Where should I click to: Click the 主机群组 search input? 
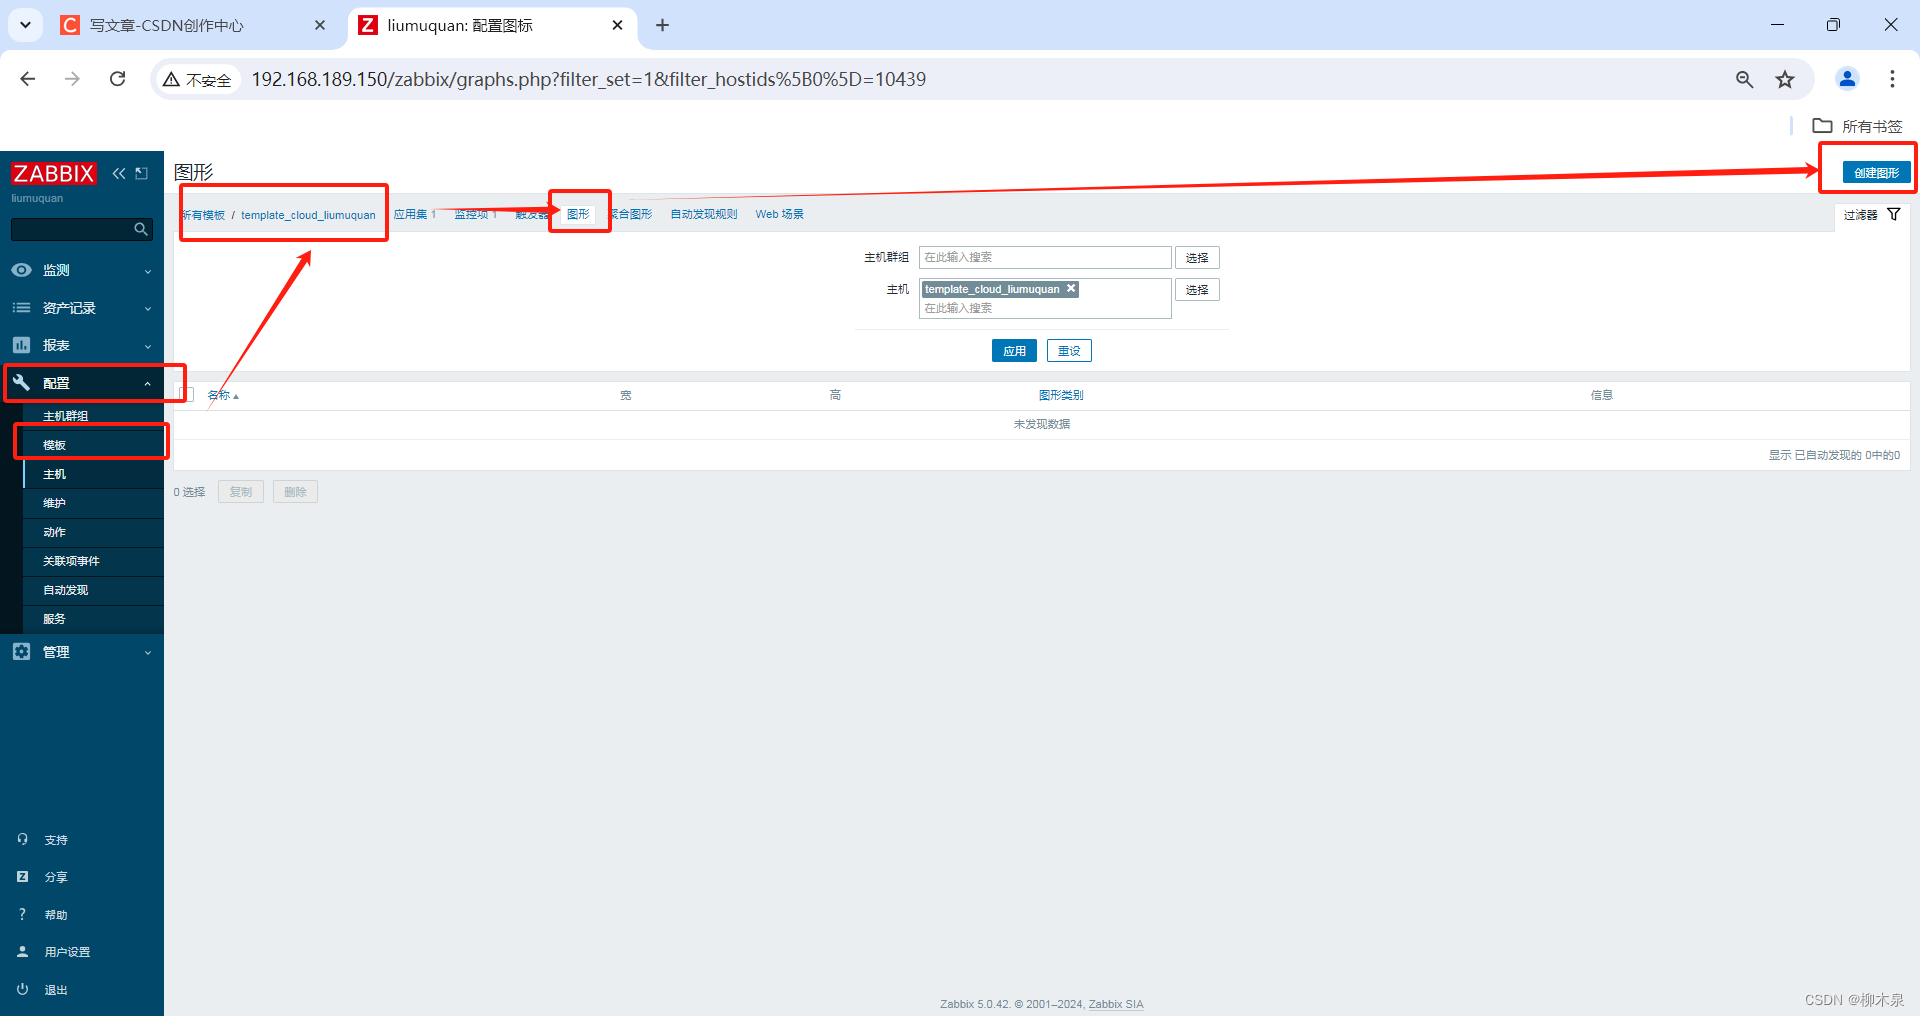point(1045,257)
